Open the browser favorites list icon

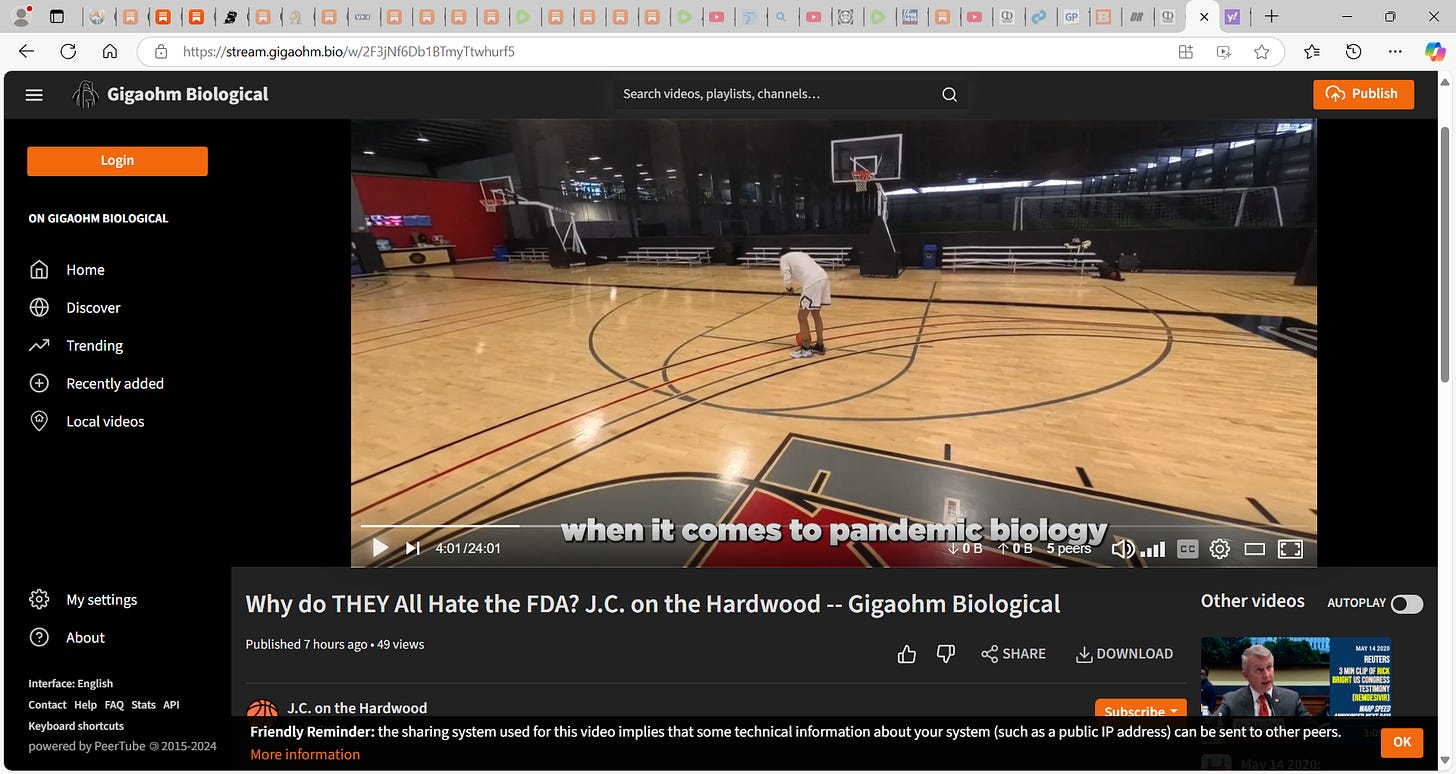(x=1312, y=52)
